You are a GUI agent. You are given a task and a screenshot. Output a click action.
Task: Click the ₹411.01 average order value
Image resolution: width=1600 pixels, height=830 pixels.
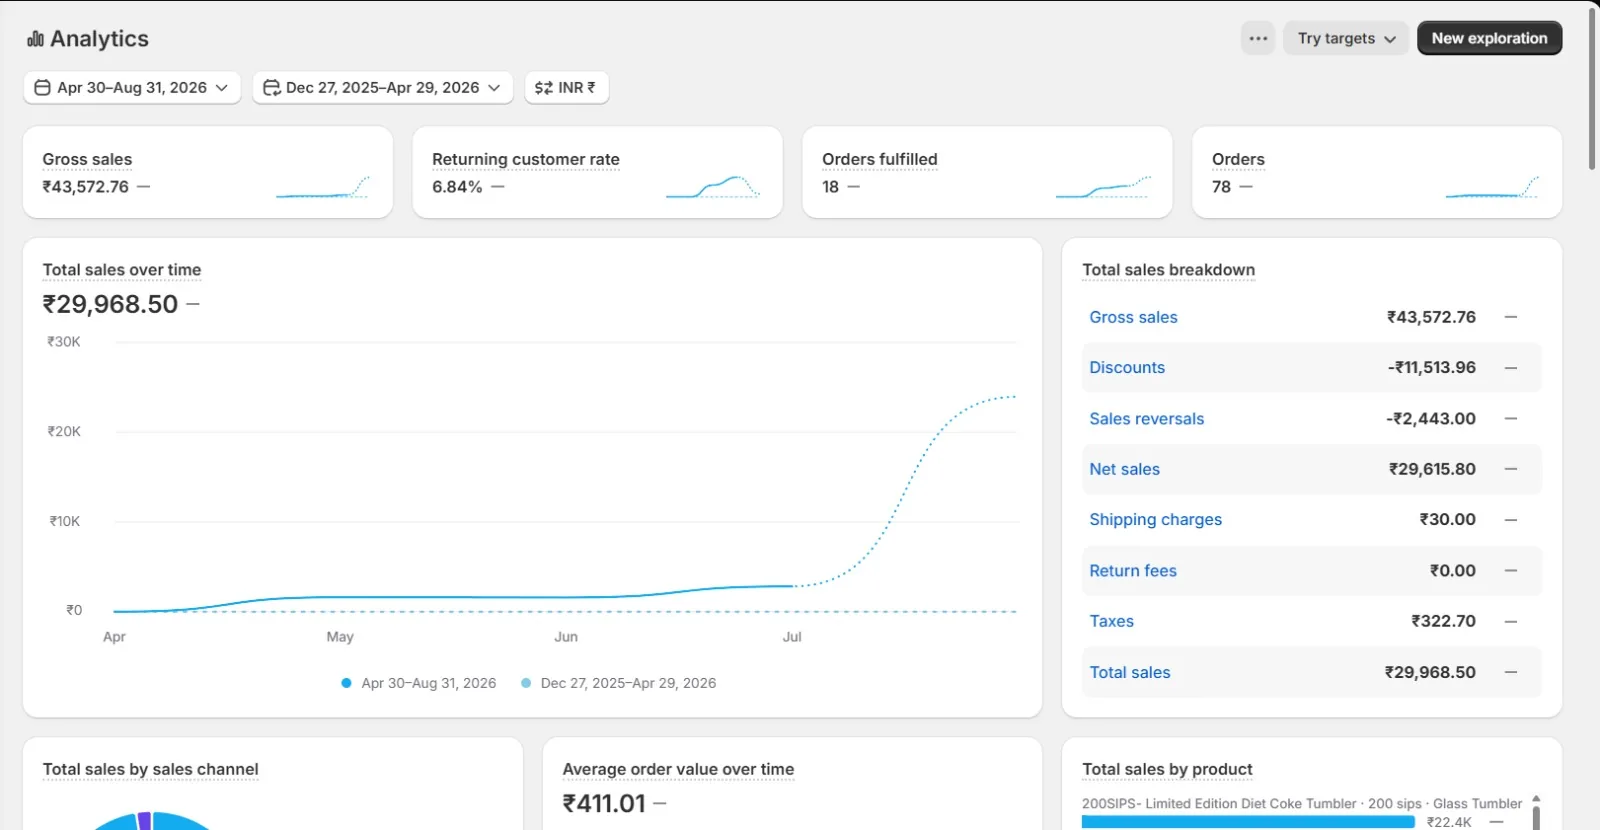604,804
